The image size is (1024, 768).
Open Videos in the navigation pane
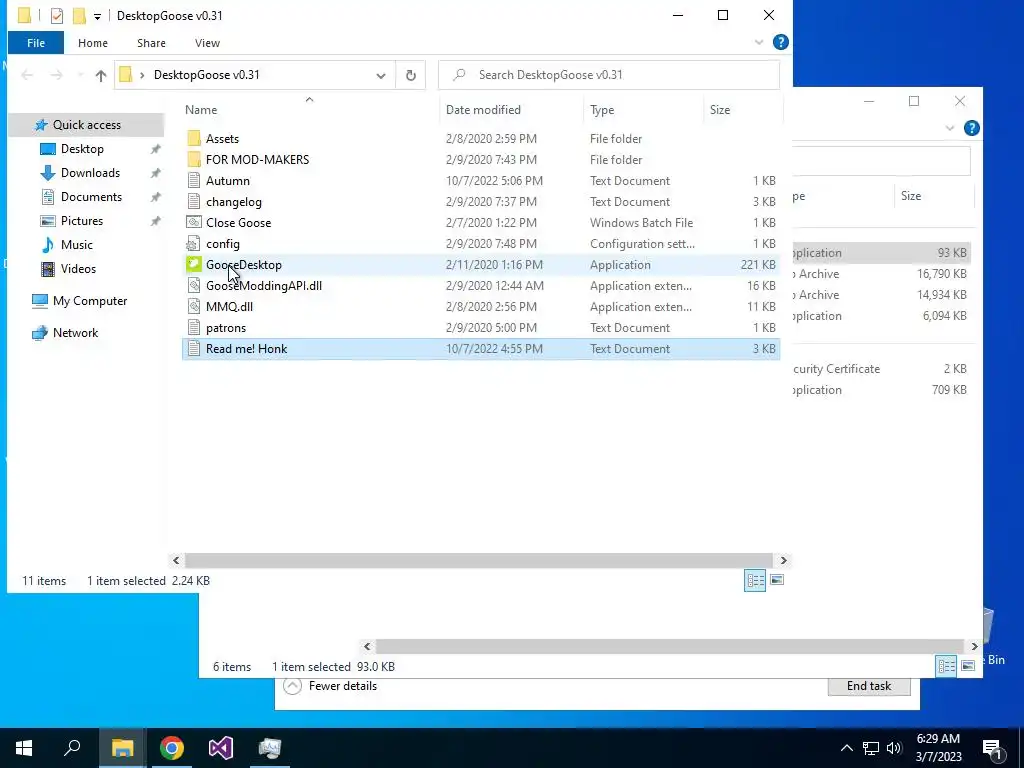[78, 269]
